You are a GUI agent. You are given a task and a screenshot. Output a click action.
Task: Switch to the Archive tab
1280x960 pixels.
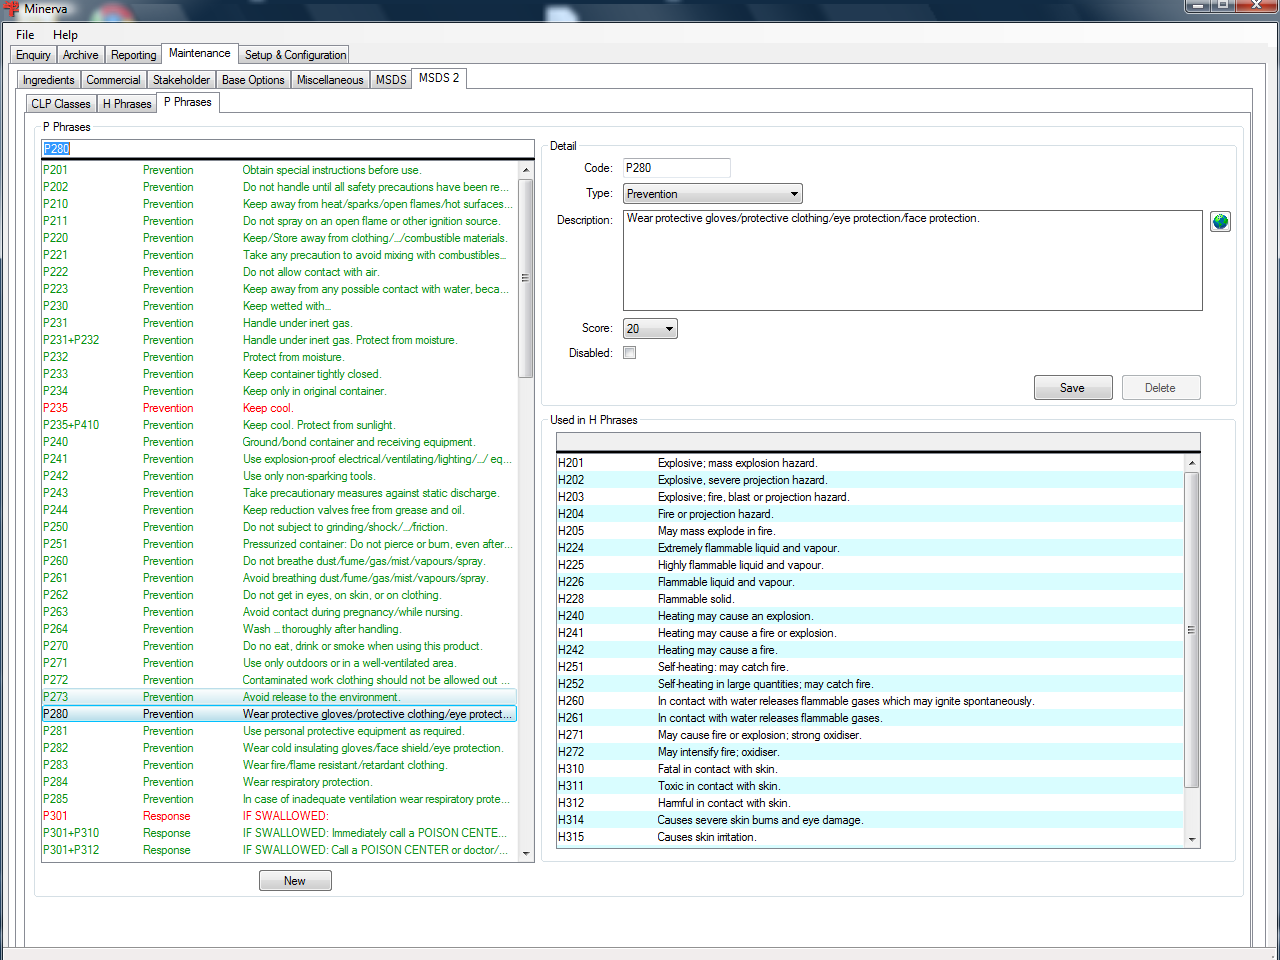pos(81,55)
